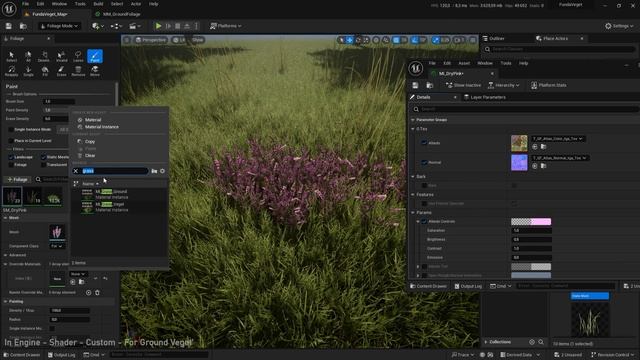Select the foliage Reapply tool
Viewport: 640px width, 360px height.
[x=11, y=71]
